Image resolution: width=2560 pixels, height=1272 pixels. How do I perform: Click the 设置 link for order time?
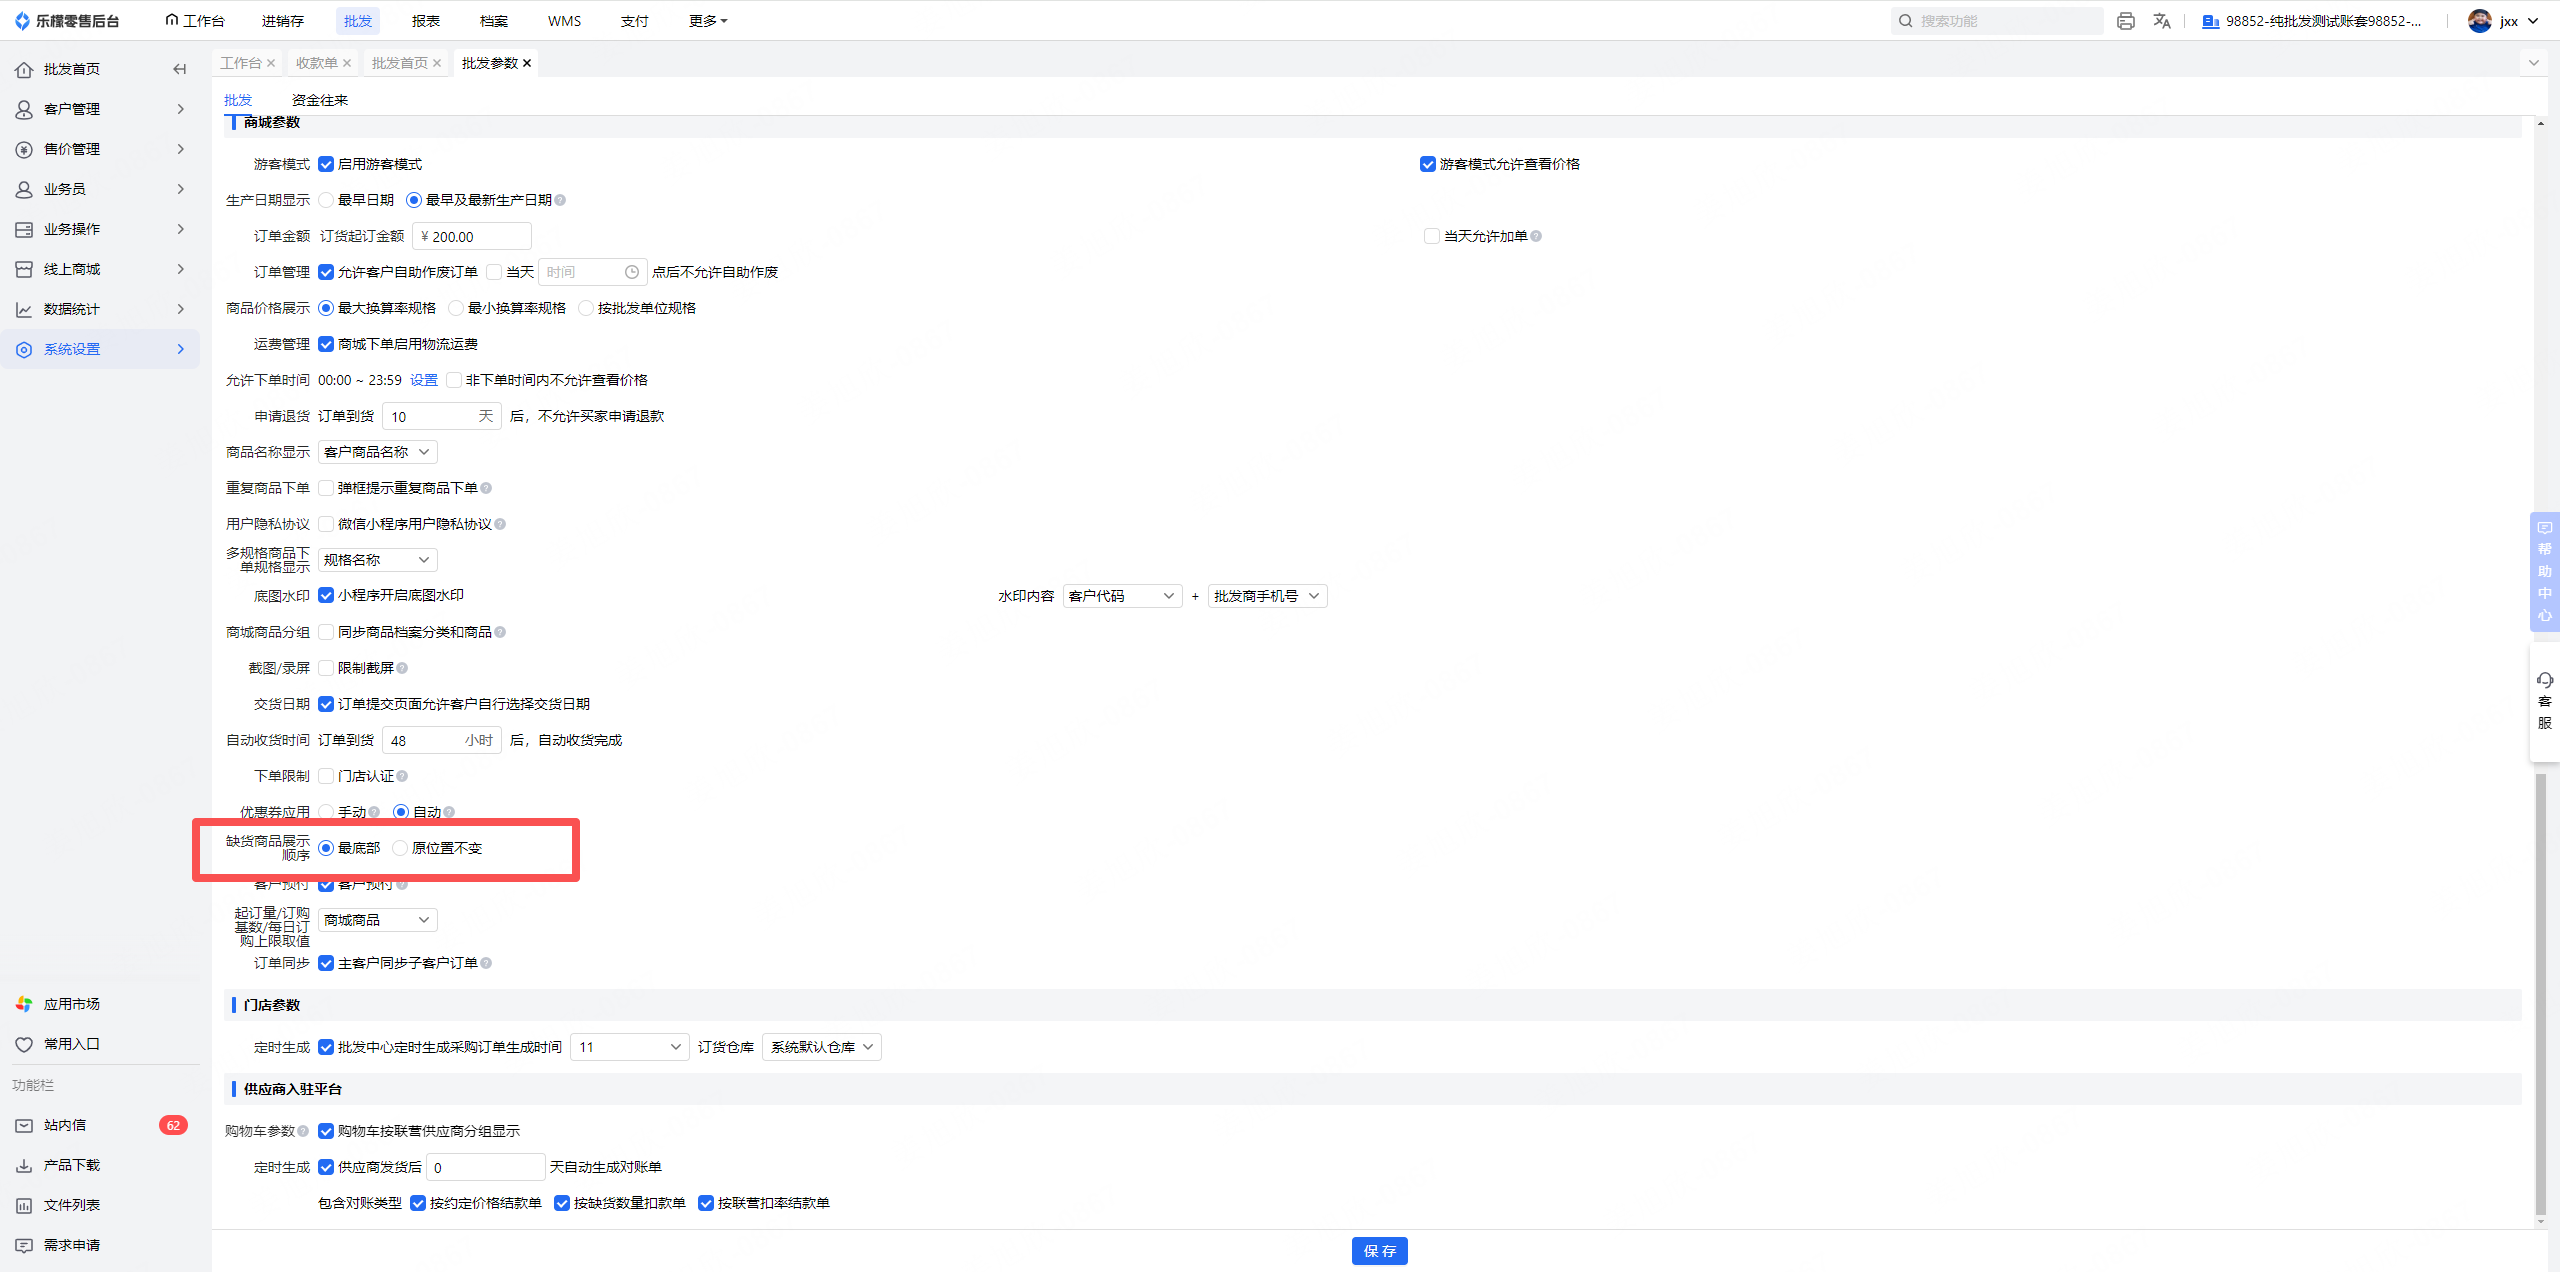click(x=424, y=380)
